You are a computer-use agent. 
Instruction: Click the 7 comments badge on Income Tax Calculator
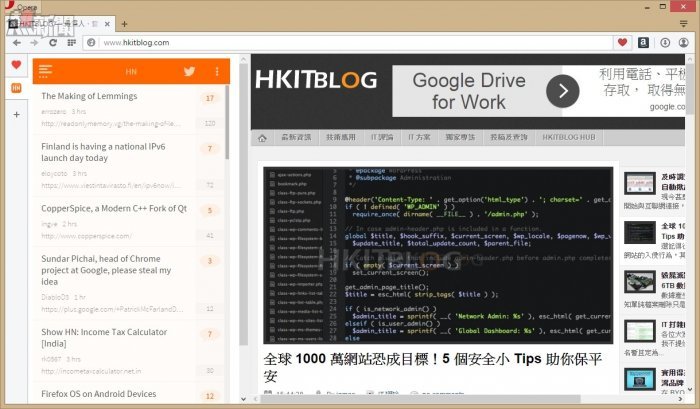click(x=210, y=334)
